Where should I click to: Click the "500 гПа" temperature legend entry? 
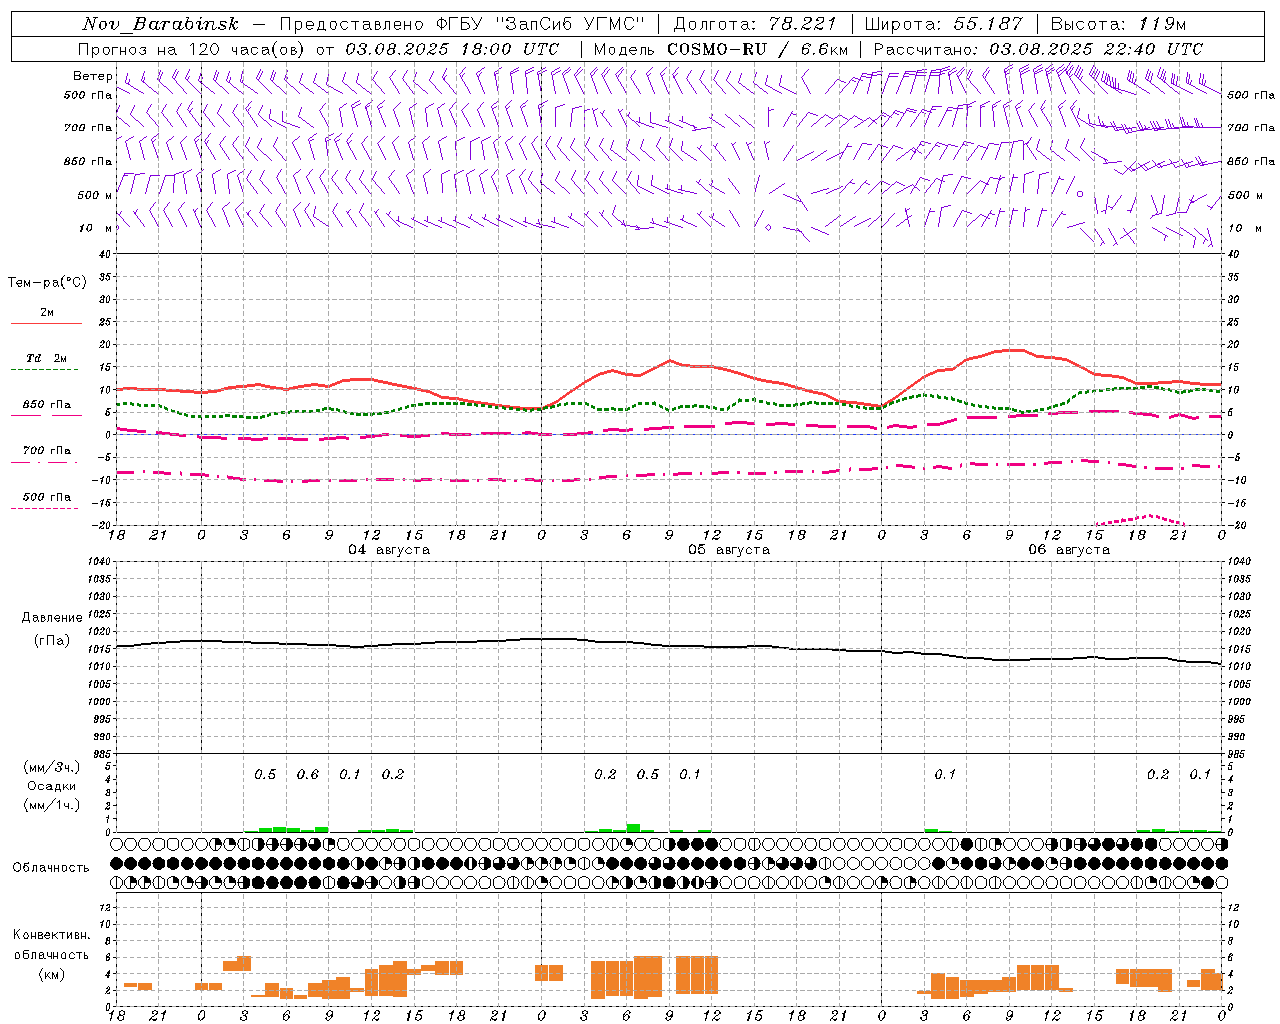point(47,497)
